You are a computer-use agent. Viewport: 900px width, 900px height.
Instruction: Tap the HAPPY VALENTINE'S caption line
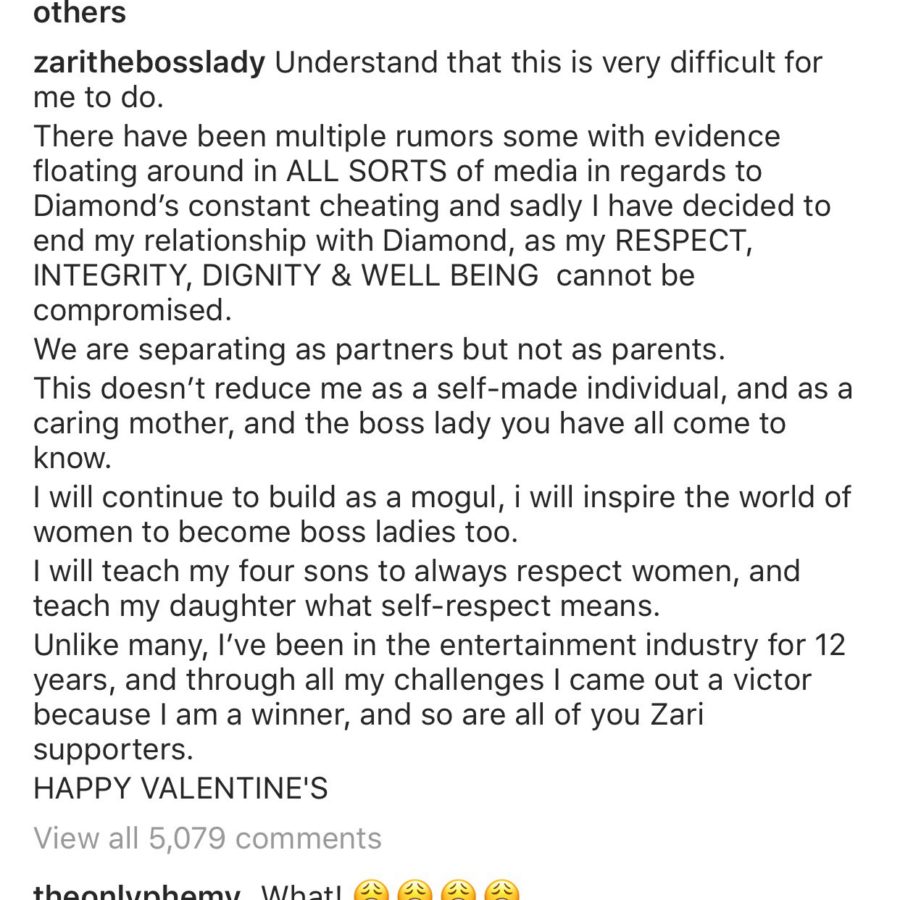180,788
